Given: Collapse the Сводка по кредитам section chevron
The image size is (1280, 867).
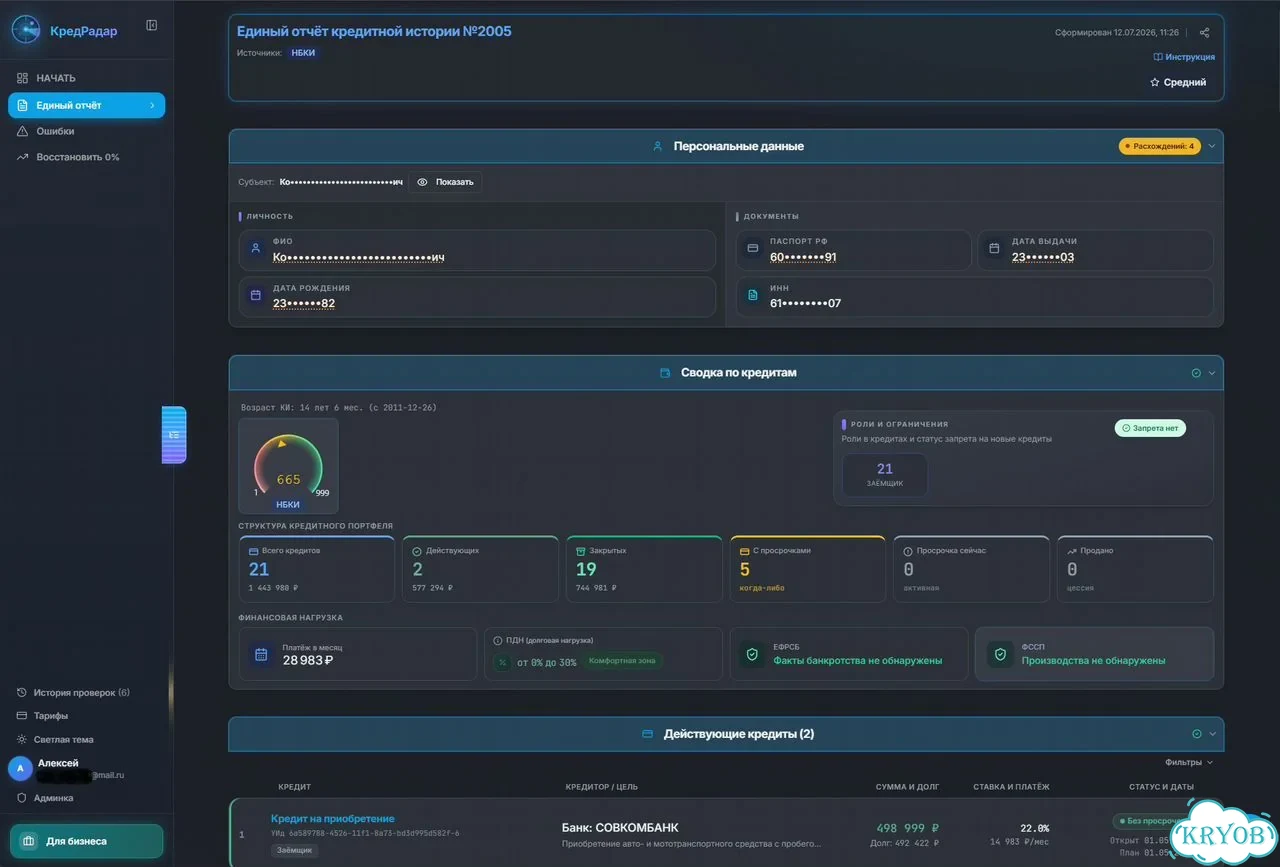Looking at the screenshot, I should click(1212, 373).
